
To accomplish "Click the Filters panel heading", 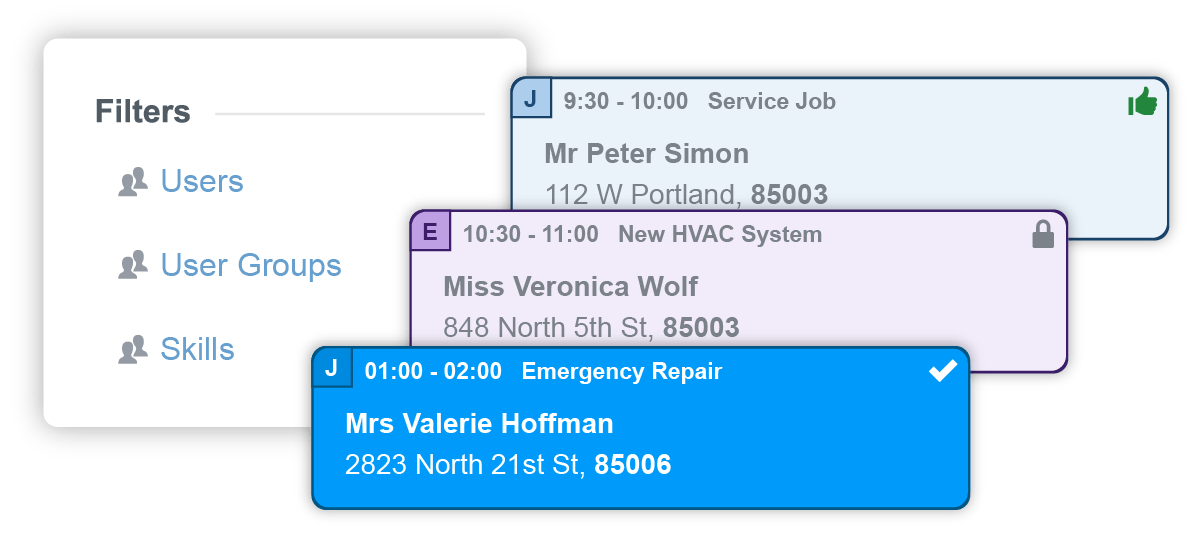I will pyautogui.click(x=143, y=112).
